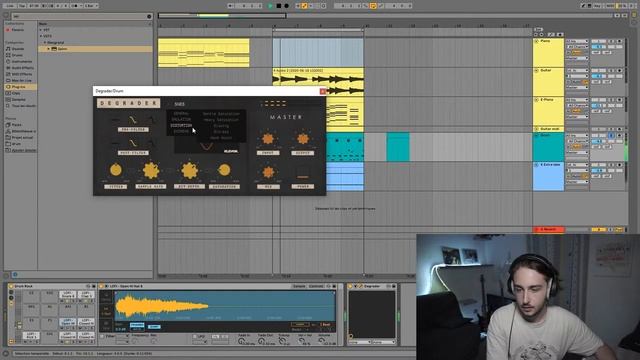Select DISTORTION preset category in Degrader
Image resolution: width=640 pixels, height=360 pixels.
tap(181, 126)
